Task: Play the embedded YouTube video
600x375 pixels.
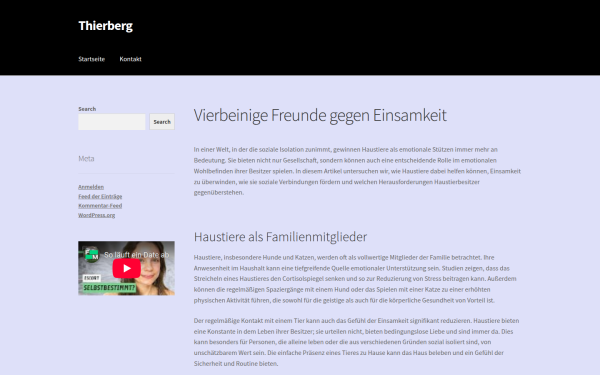Action: click(127, 268)
